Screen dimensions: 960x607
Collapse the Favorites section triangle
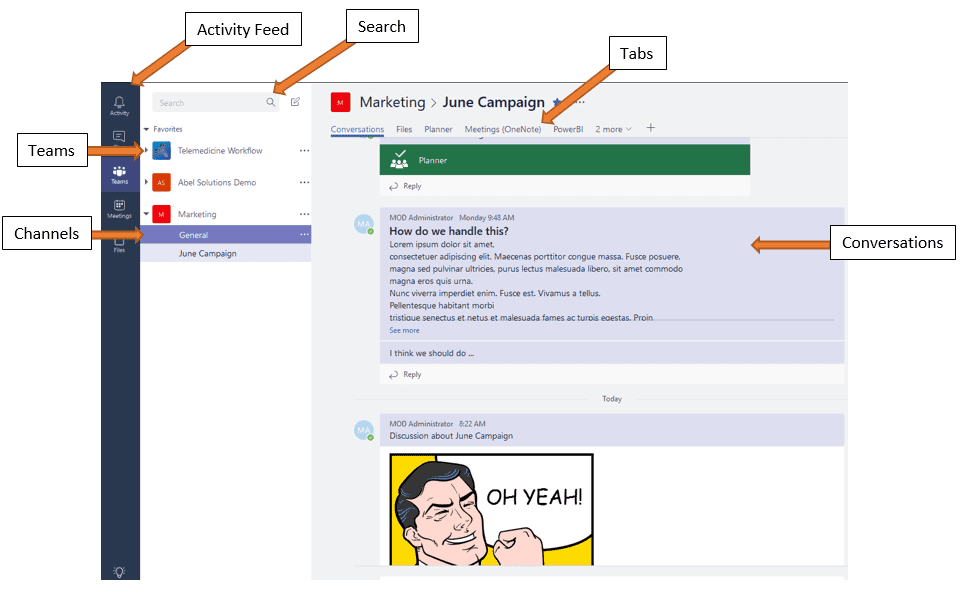click(x=146, y=129)
